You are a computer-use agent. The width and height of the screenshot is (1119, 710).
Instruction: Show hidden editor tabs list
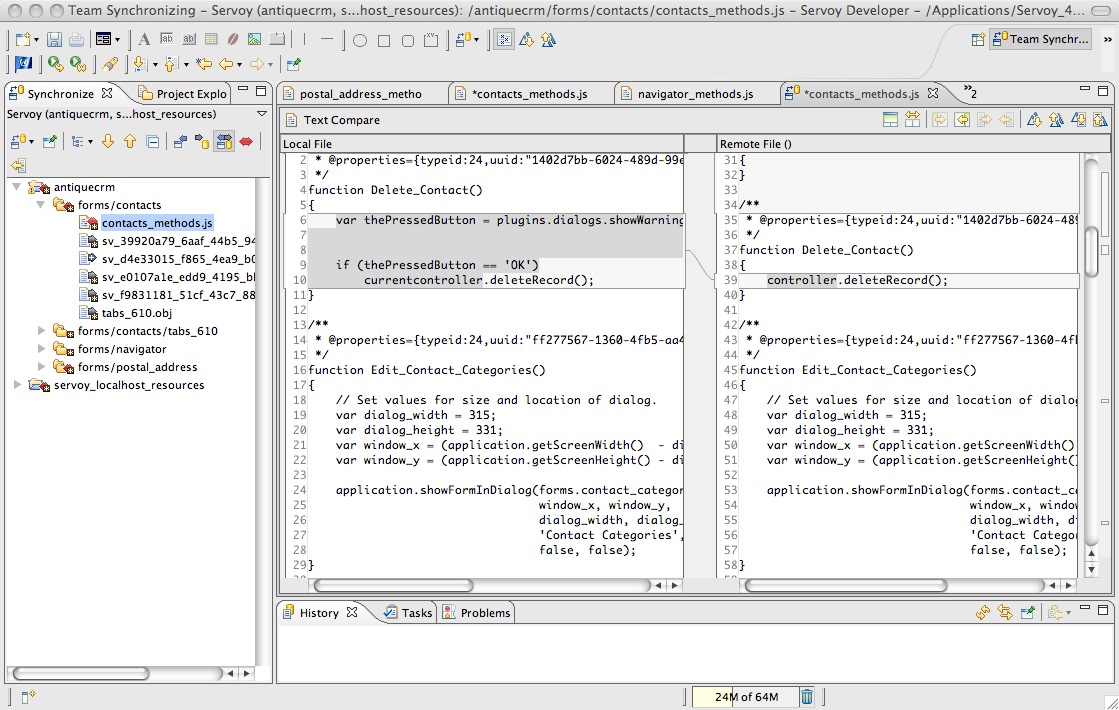point(969,93)
